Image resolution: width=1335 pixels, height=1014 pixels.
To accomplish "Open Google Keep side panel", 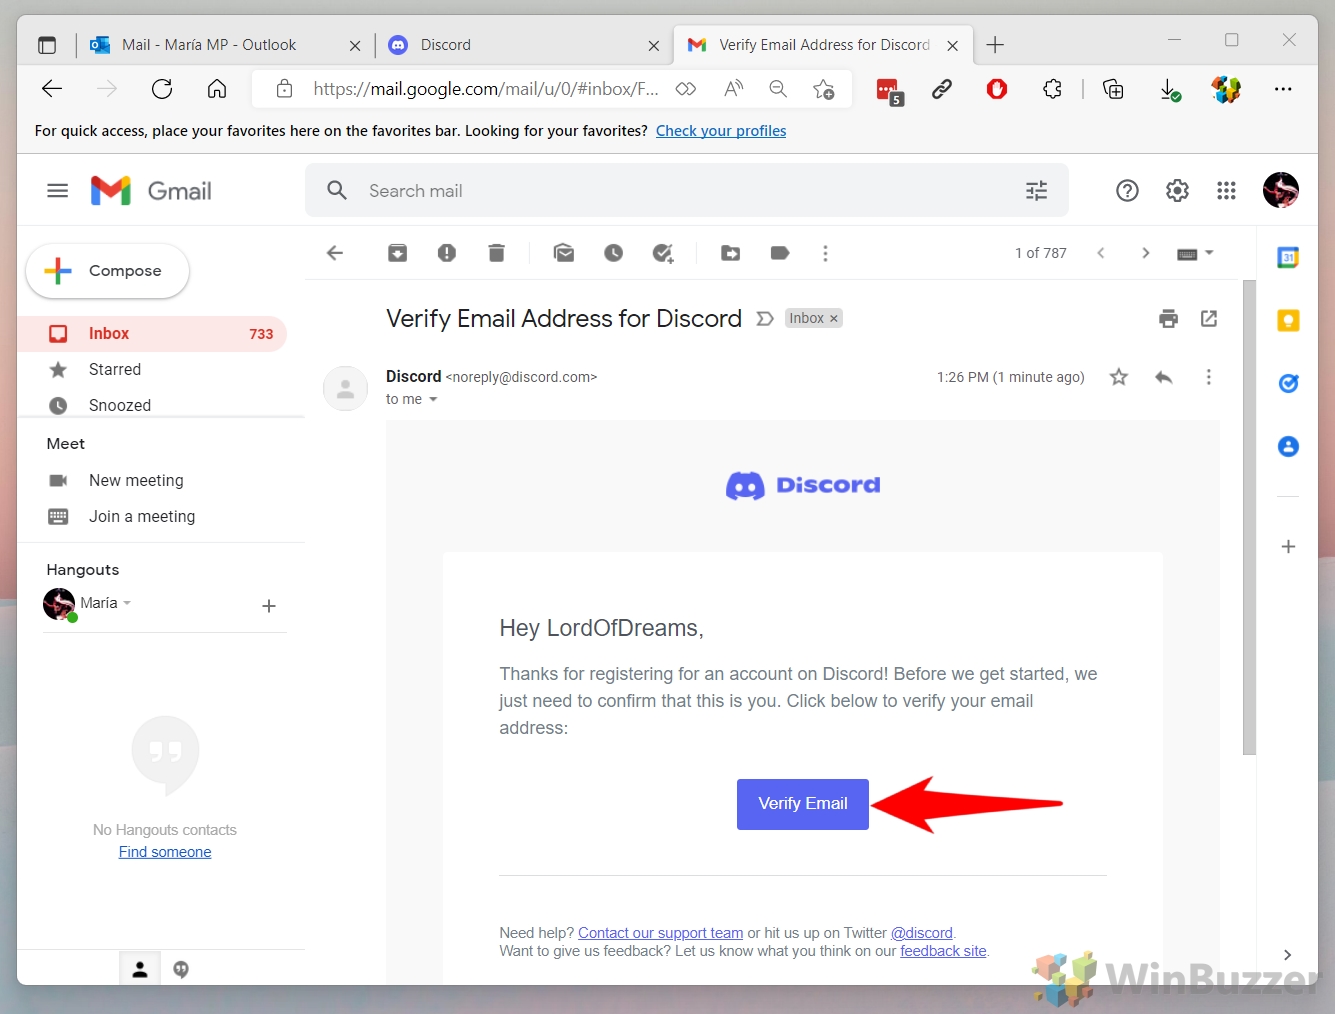I will 1288,320.
